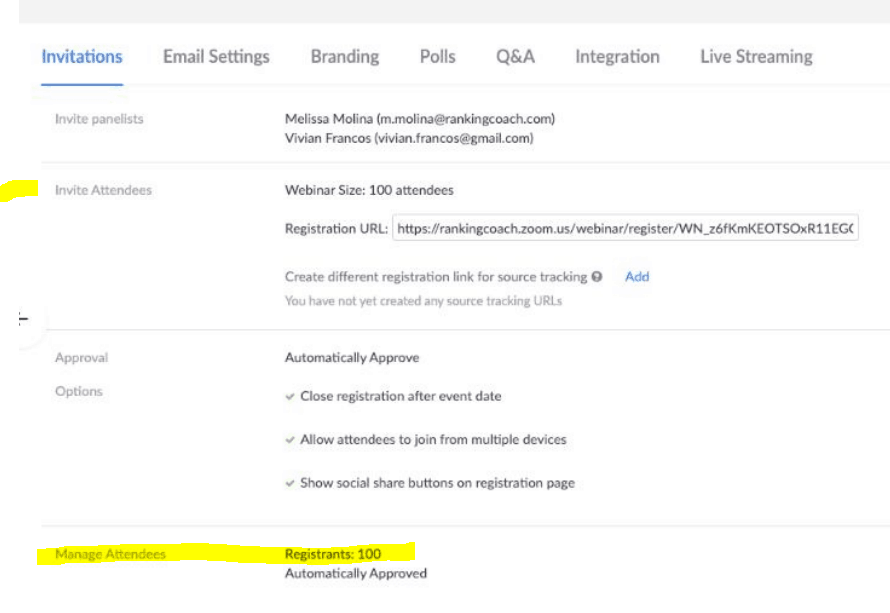Switch to Email Settings tab
The image size is (890, 613).
[x=216, y=57]
